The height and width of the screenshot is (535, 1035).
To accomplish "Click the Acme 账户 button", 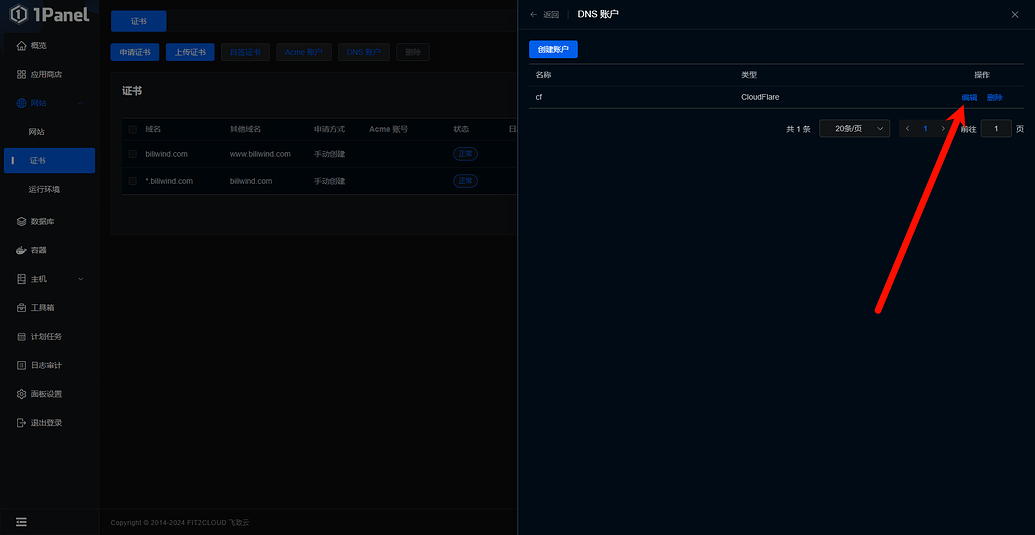I will click(x=304, y=52).
